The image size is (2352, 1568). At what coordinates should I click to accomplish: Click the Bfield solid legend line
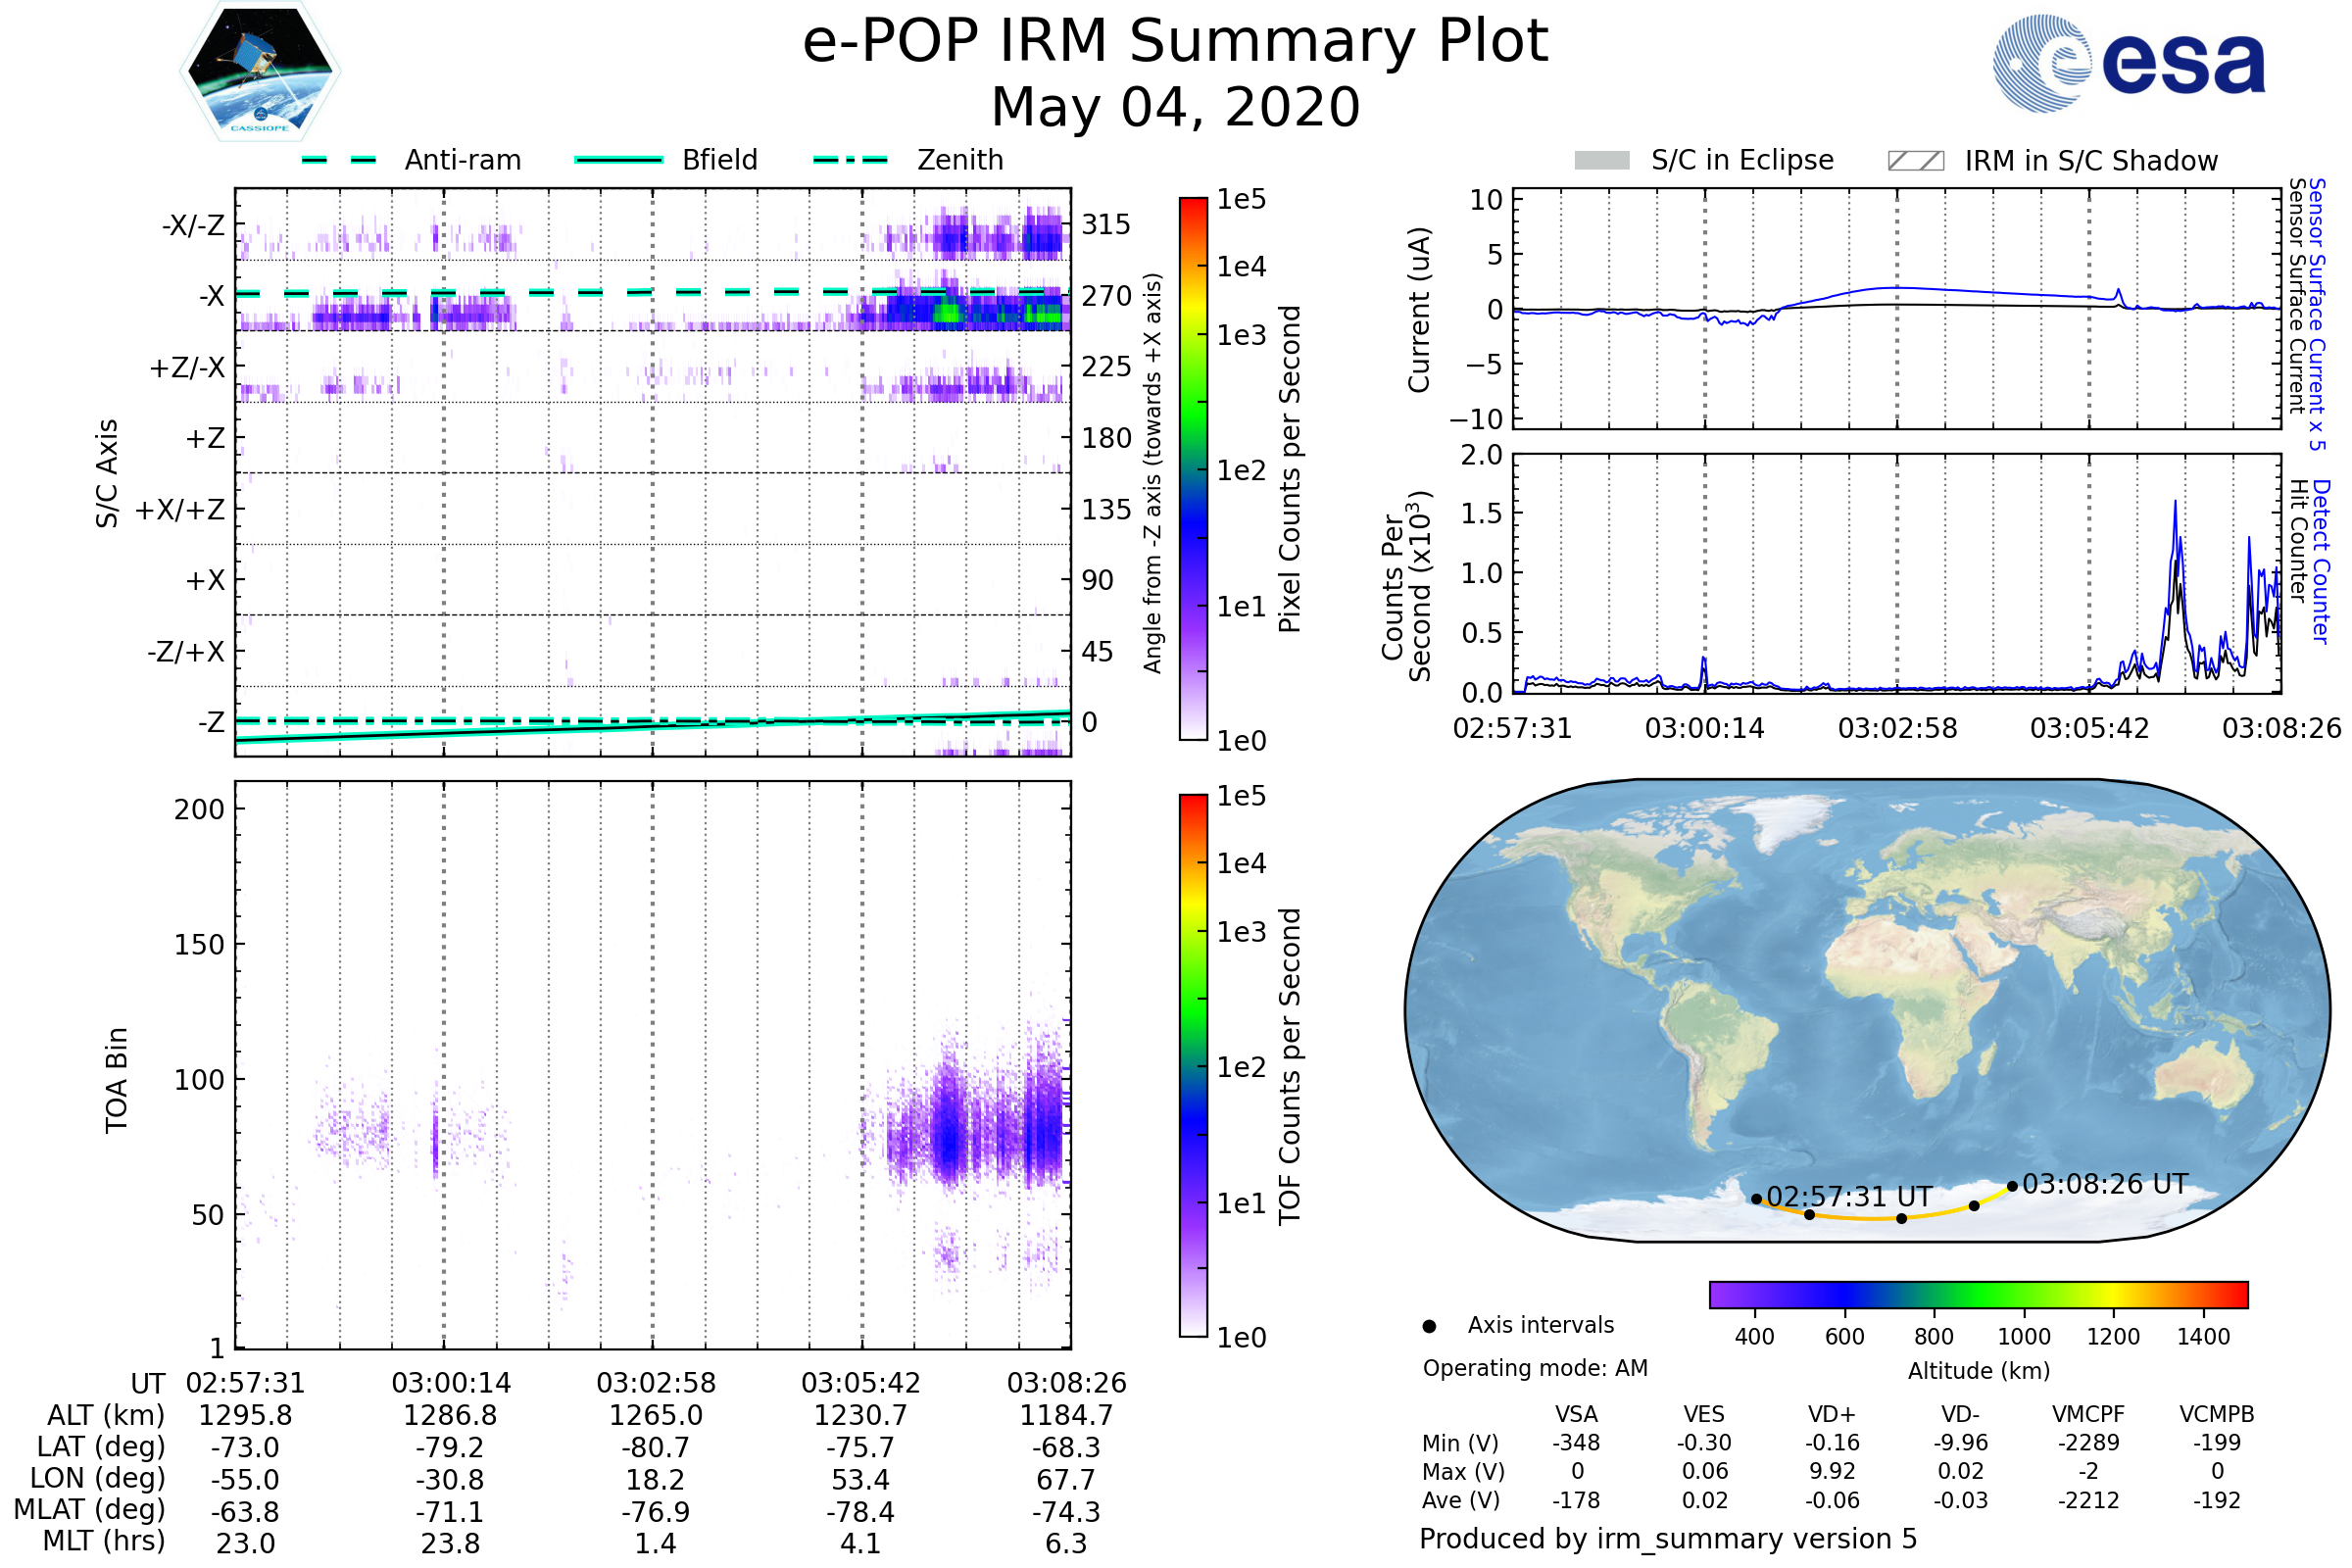(x=618, y=160)
